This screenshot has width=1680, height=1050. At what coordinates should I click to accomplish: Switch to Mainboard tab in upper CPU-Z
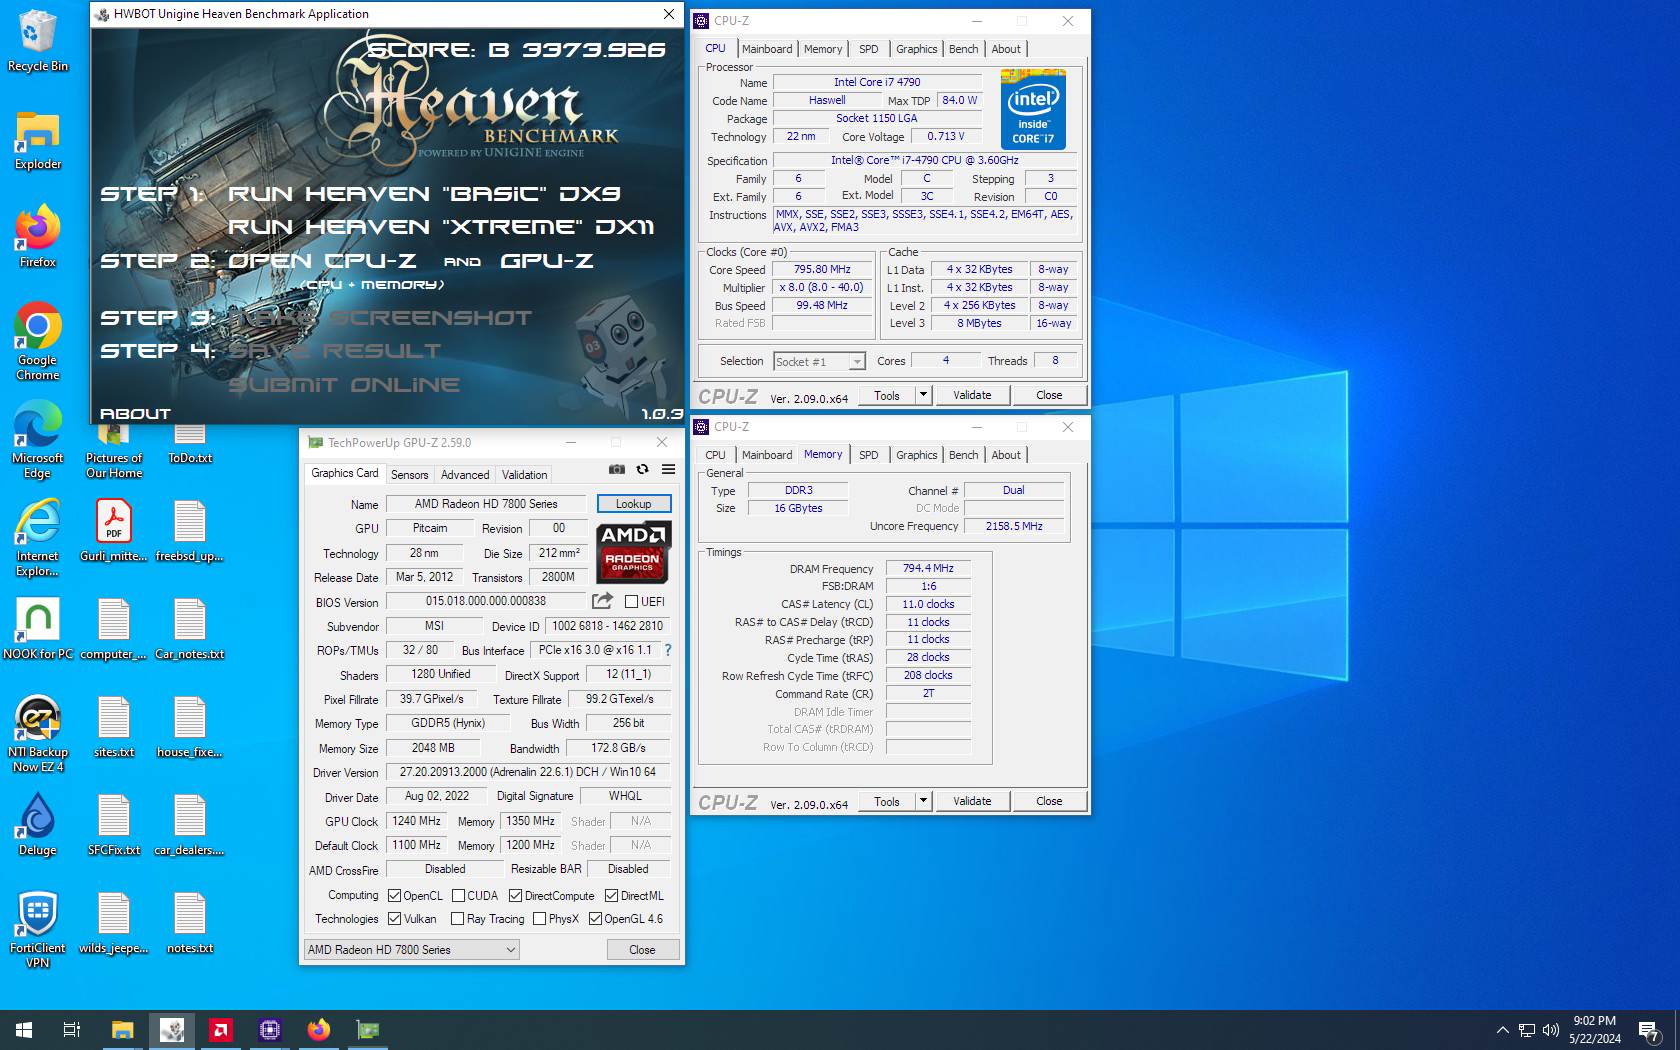pos(767,49)
